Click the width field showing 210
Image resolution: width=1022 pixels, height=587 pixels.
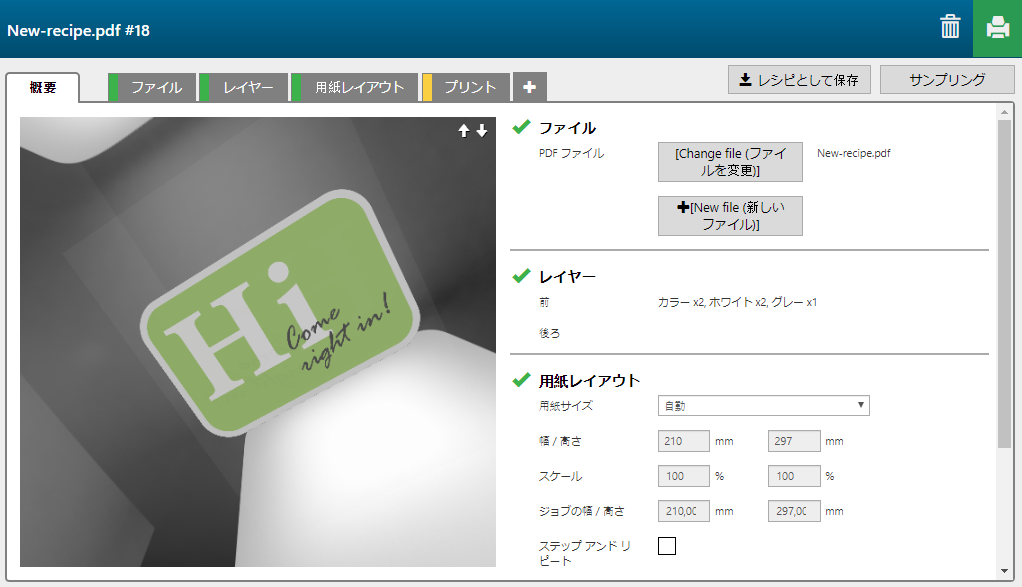(x=684, y=441)
